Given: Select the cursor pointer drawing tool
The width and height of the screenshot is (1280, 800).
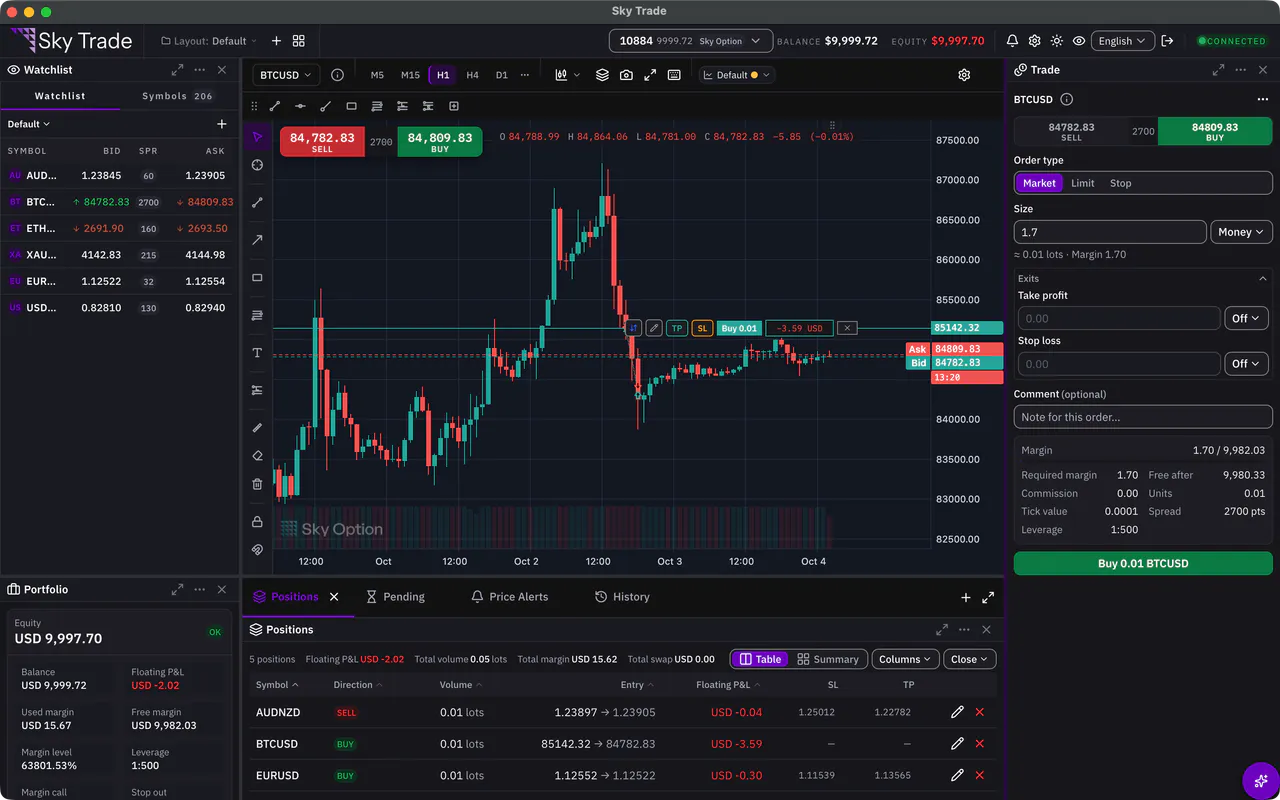Looking at the screenshot, I should 257,137.
